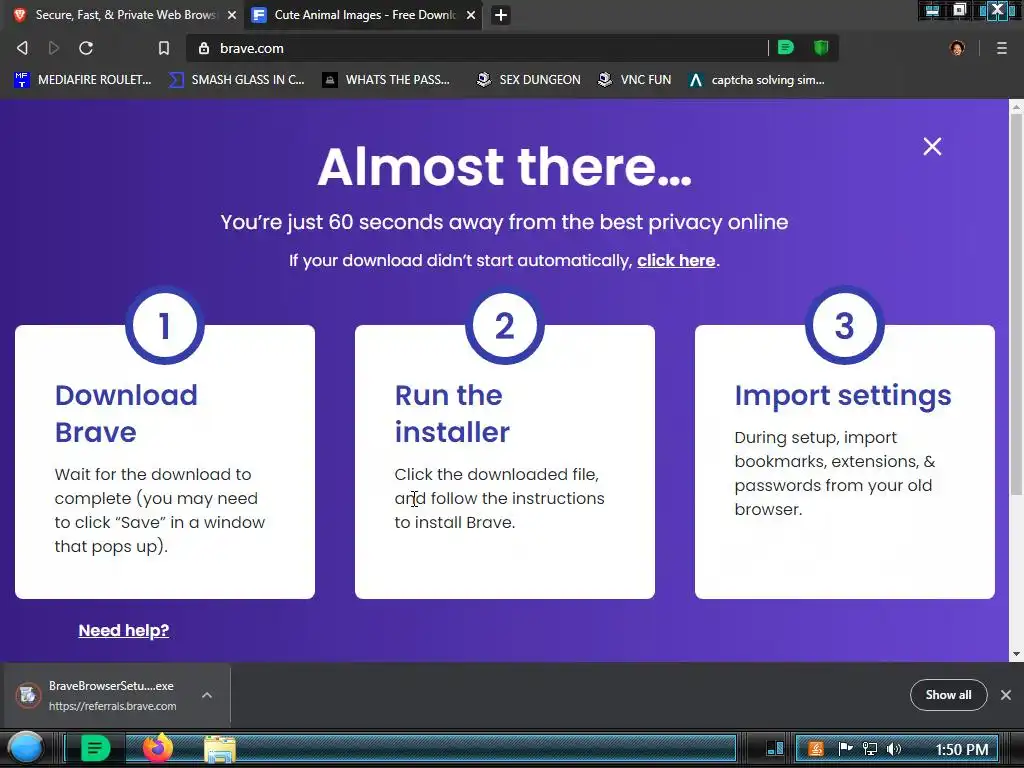Open captcha solving sim... bookmark
Image resolution: width=1024 pixels, height=768 pixels.
[x=756, y=80]
